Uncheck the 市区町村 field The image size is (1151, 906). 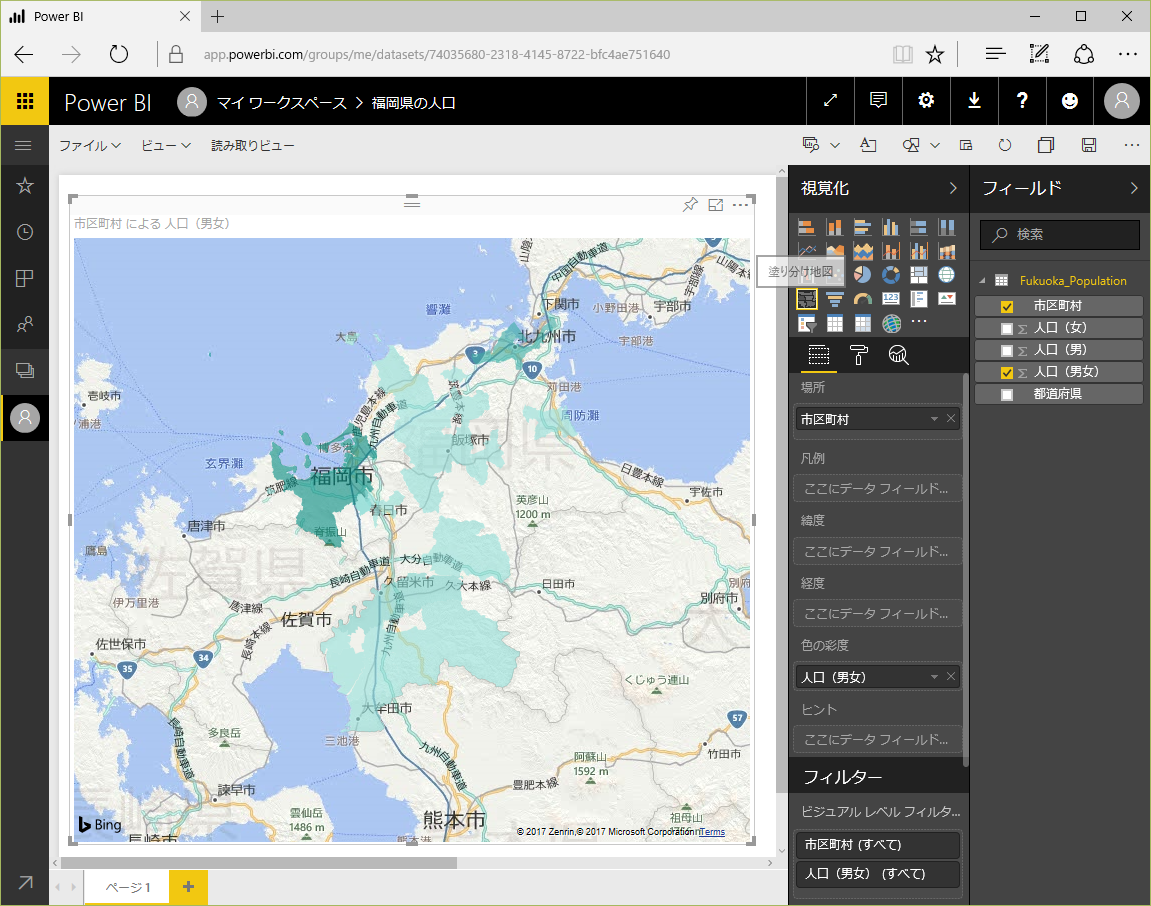[1007, 307]
